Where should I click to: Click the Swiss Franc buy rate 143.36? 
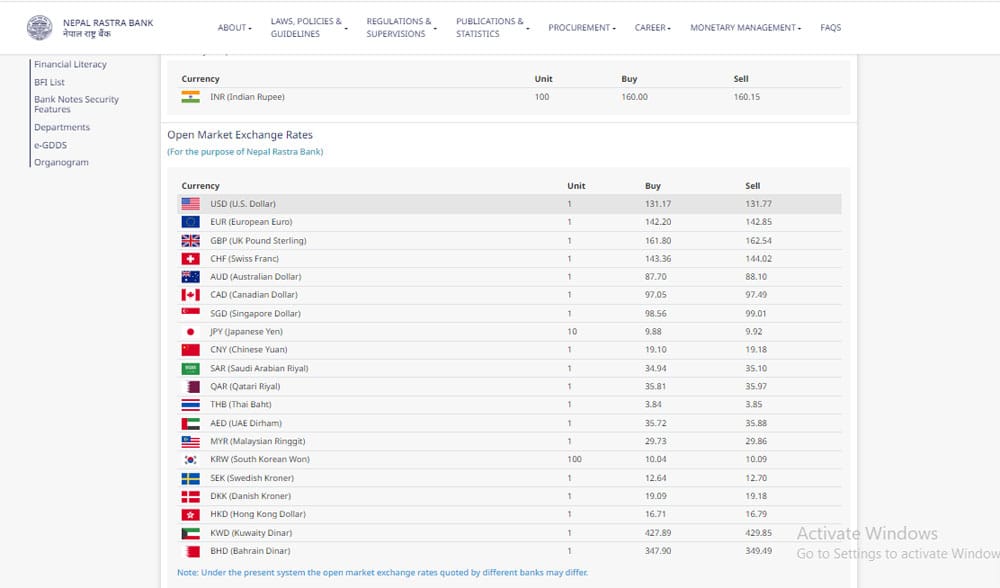pyautogui.click(x=658, y=259)
